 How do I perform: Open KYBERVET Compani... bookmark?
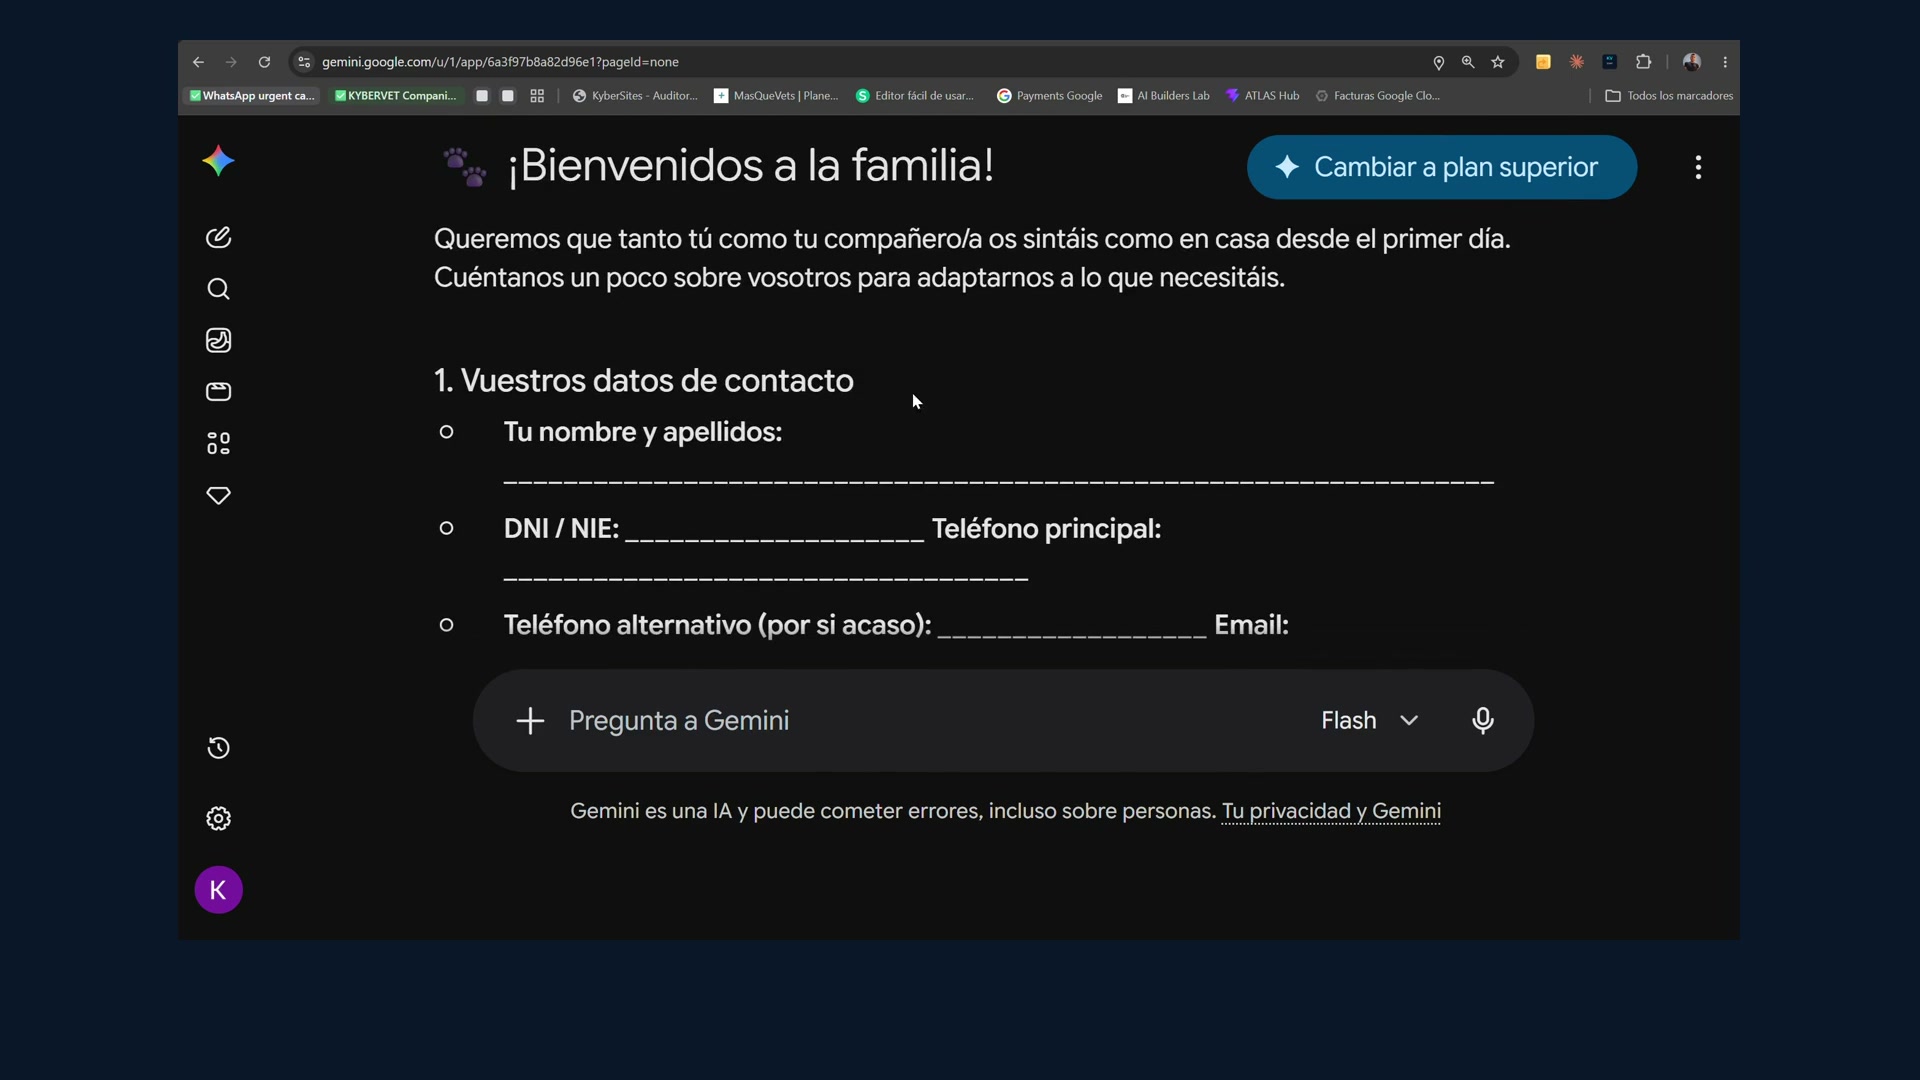(x=395, y=96)
